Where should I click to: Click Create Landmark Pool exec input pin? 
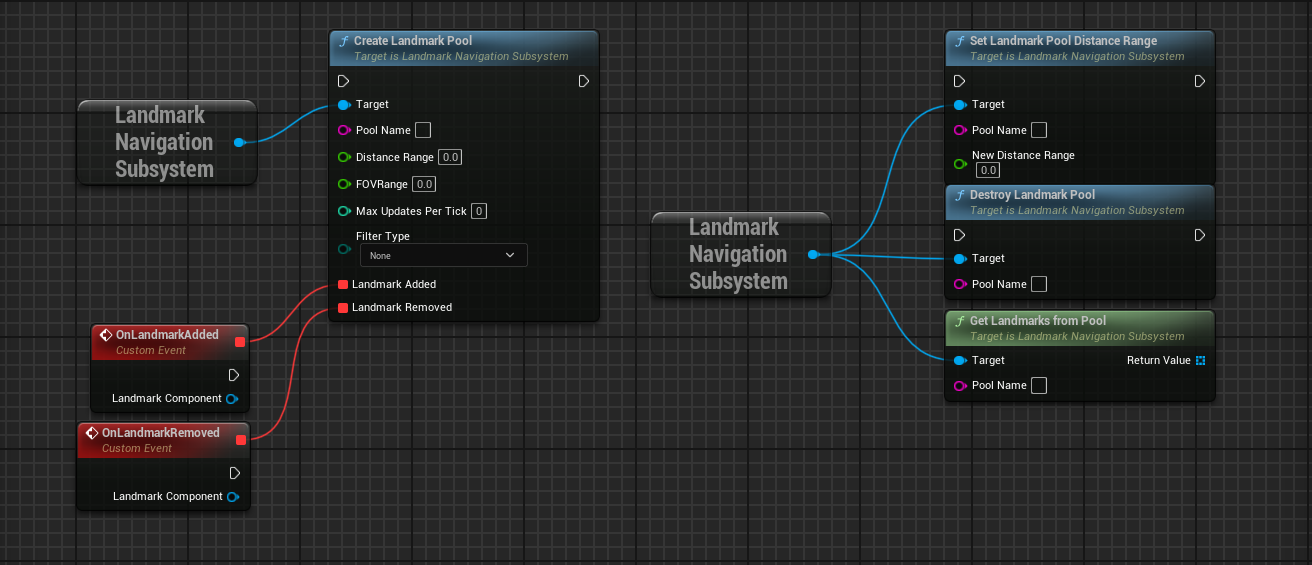tap(343, 81)
